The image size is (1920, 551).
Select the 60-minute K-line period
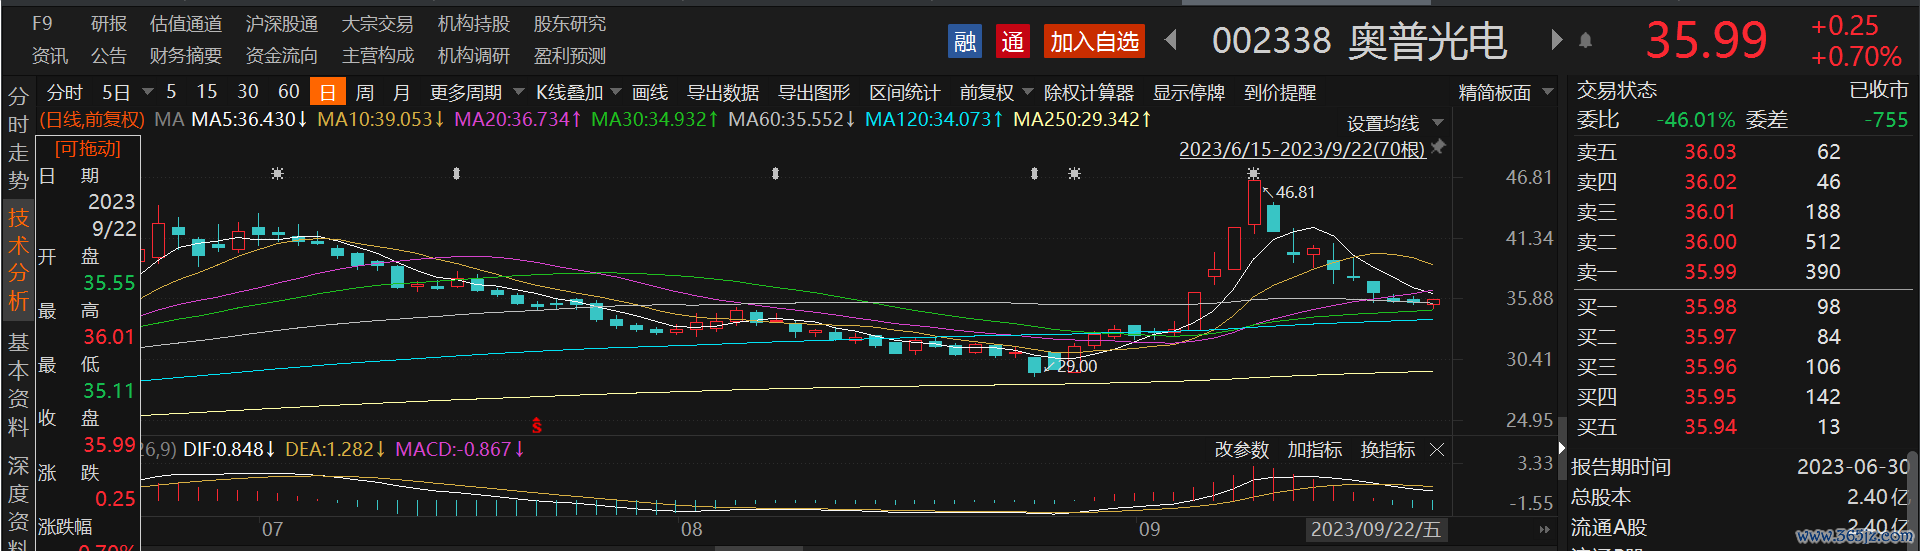click(x=289, y=92)
